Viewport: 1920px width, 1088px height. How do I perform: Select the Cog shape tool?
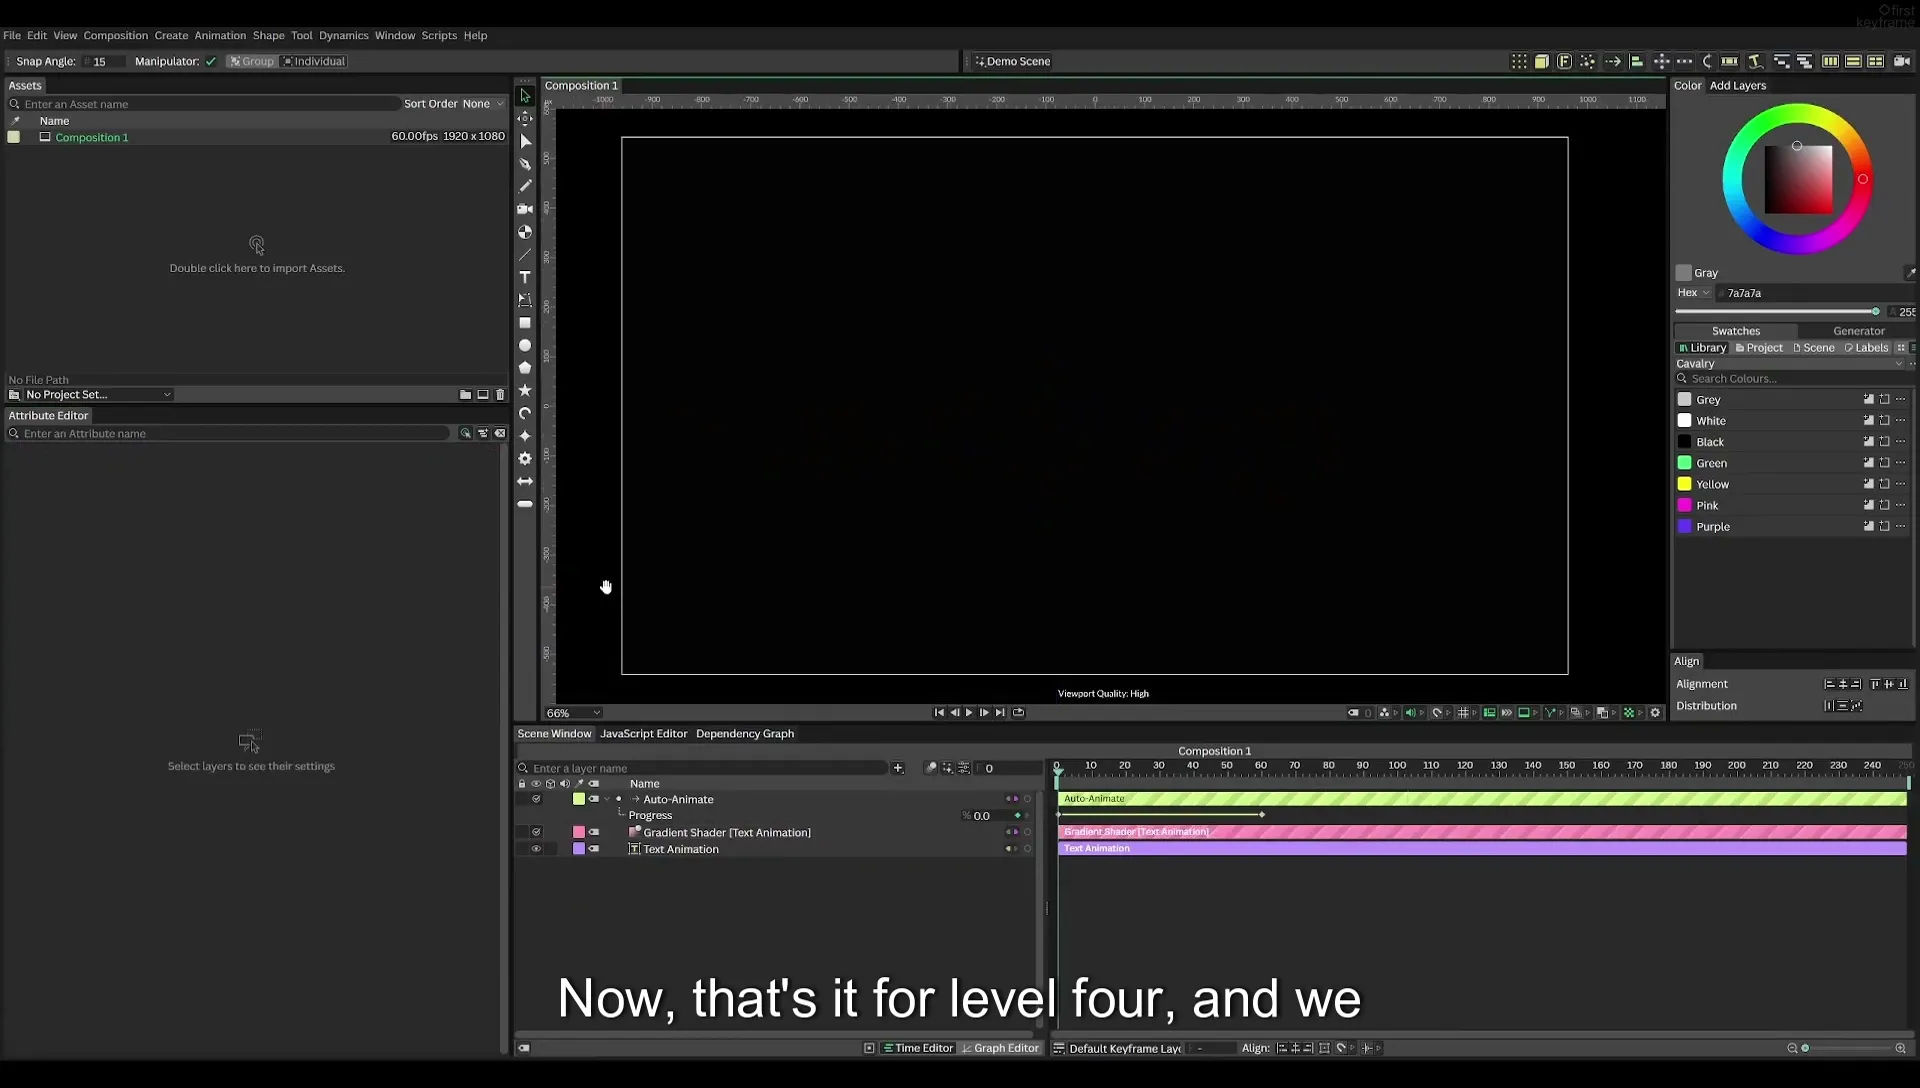coord(525,458)
